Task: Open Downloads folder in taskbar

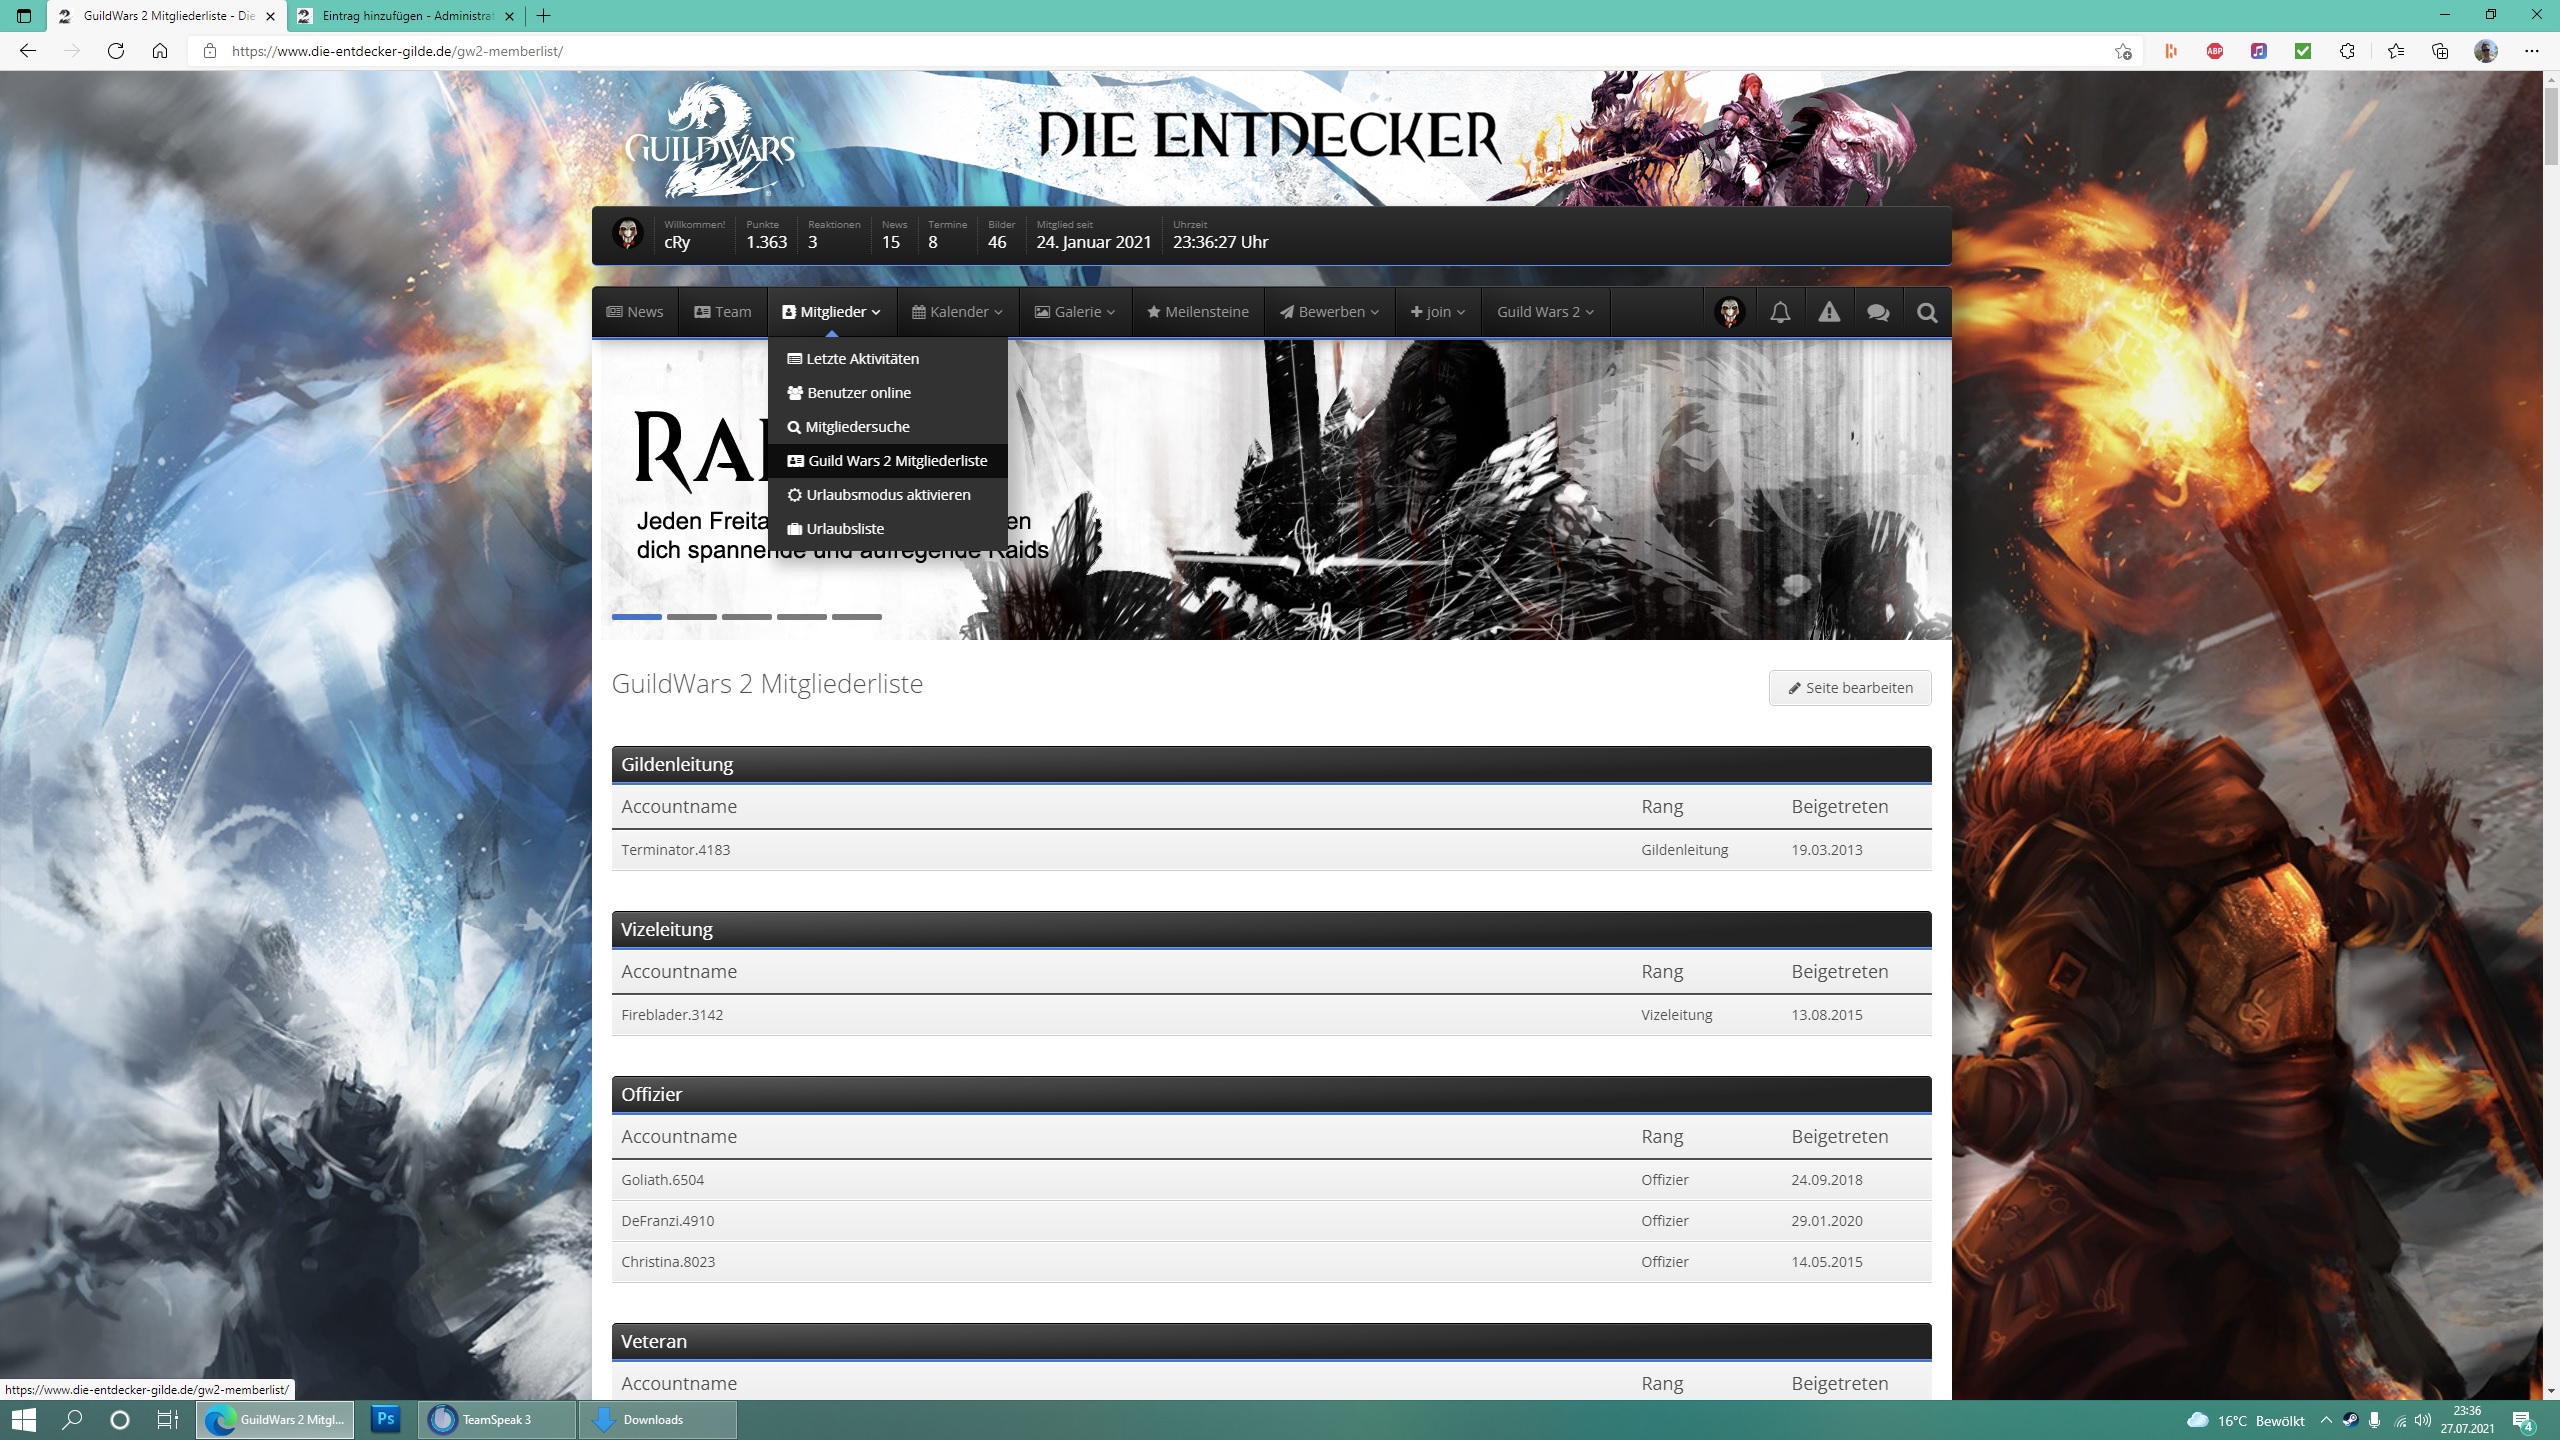Action: coord(658,1420)
